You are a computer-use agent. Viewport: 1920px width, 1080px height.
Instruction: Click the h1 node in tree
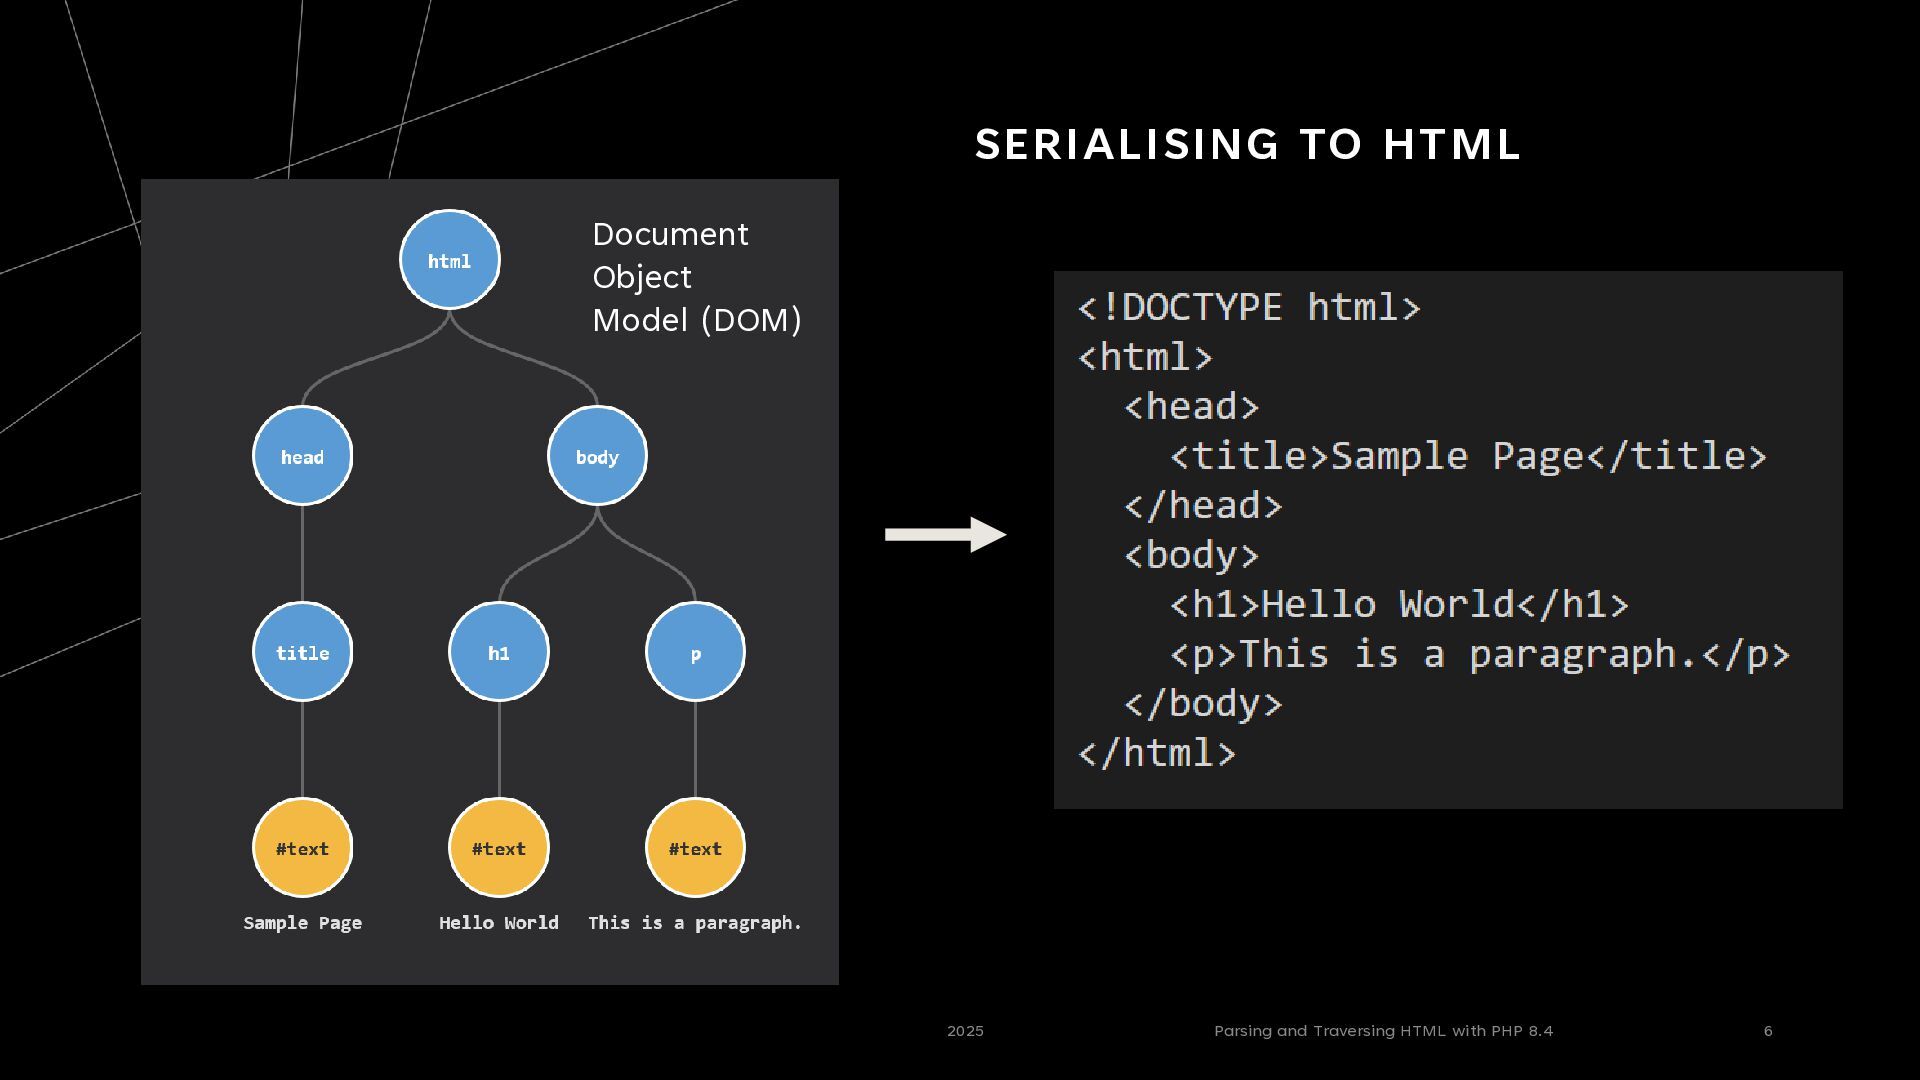click(x=498, y=652)
